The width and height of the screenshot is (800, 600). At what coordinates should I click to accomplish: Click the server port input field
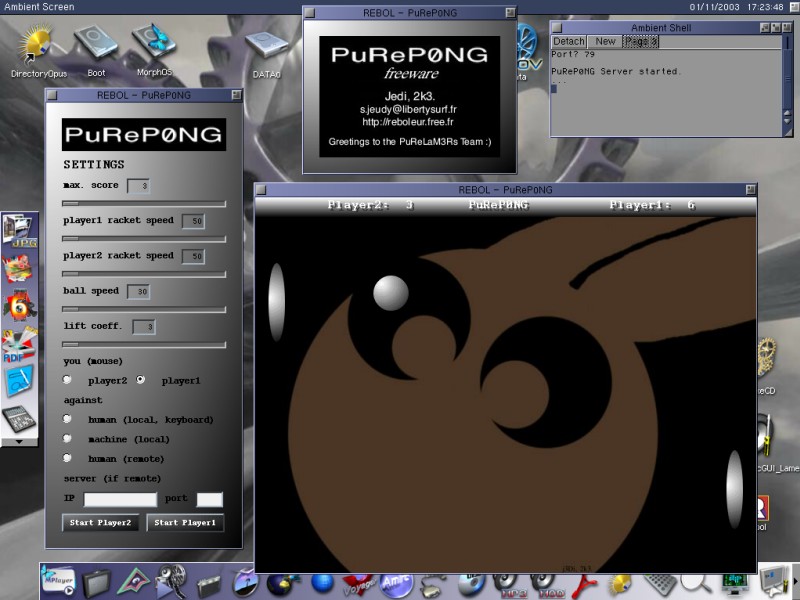click(x=210, y=499)
